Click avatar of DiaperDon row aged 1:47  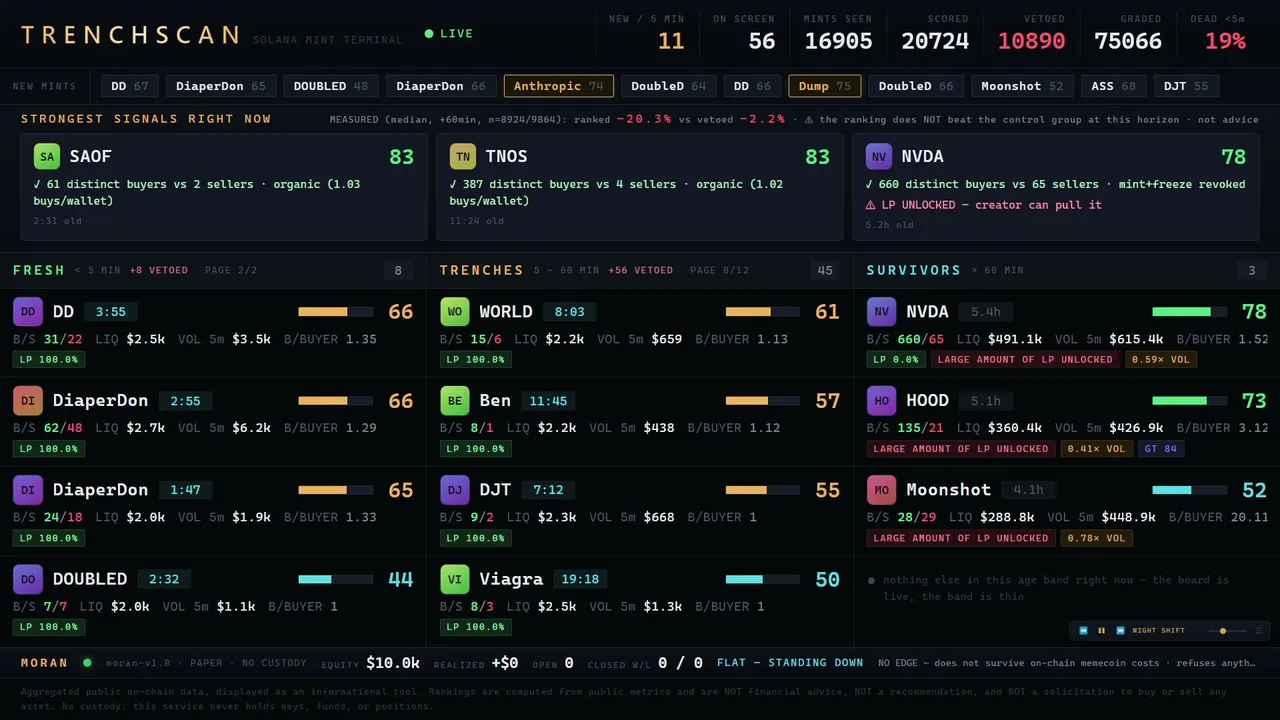28,490
